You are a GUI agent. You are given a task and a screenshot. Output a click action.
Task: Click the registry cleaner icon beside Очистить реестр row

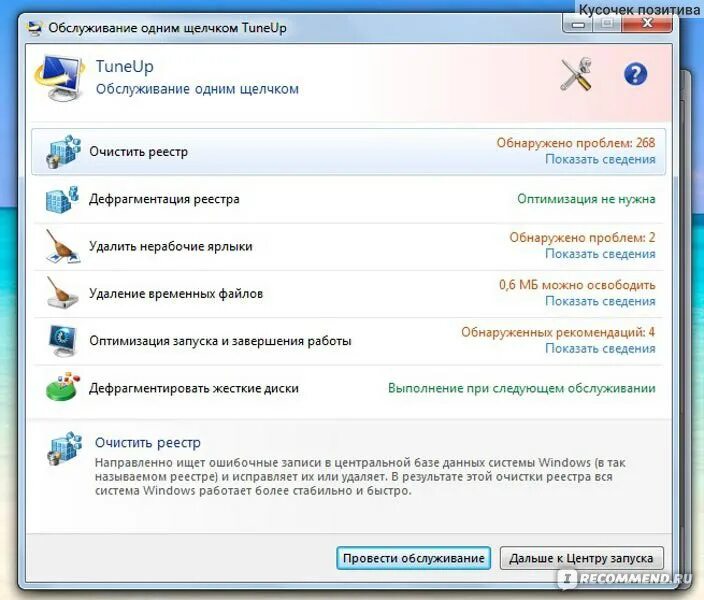63,151
